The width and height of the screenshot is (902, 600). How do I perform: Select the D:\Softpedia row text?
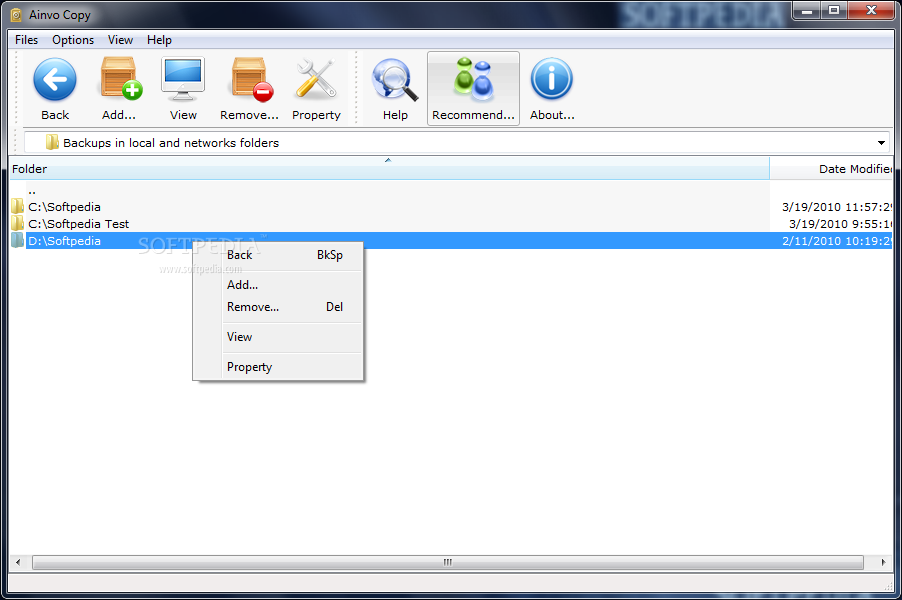point(64,241)
